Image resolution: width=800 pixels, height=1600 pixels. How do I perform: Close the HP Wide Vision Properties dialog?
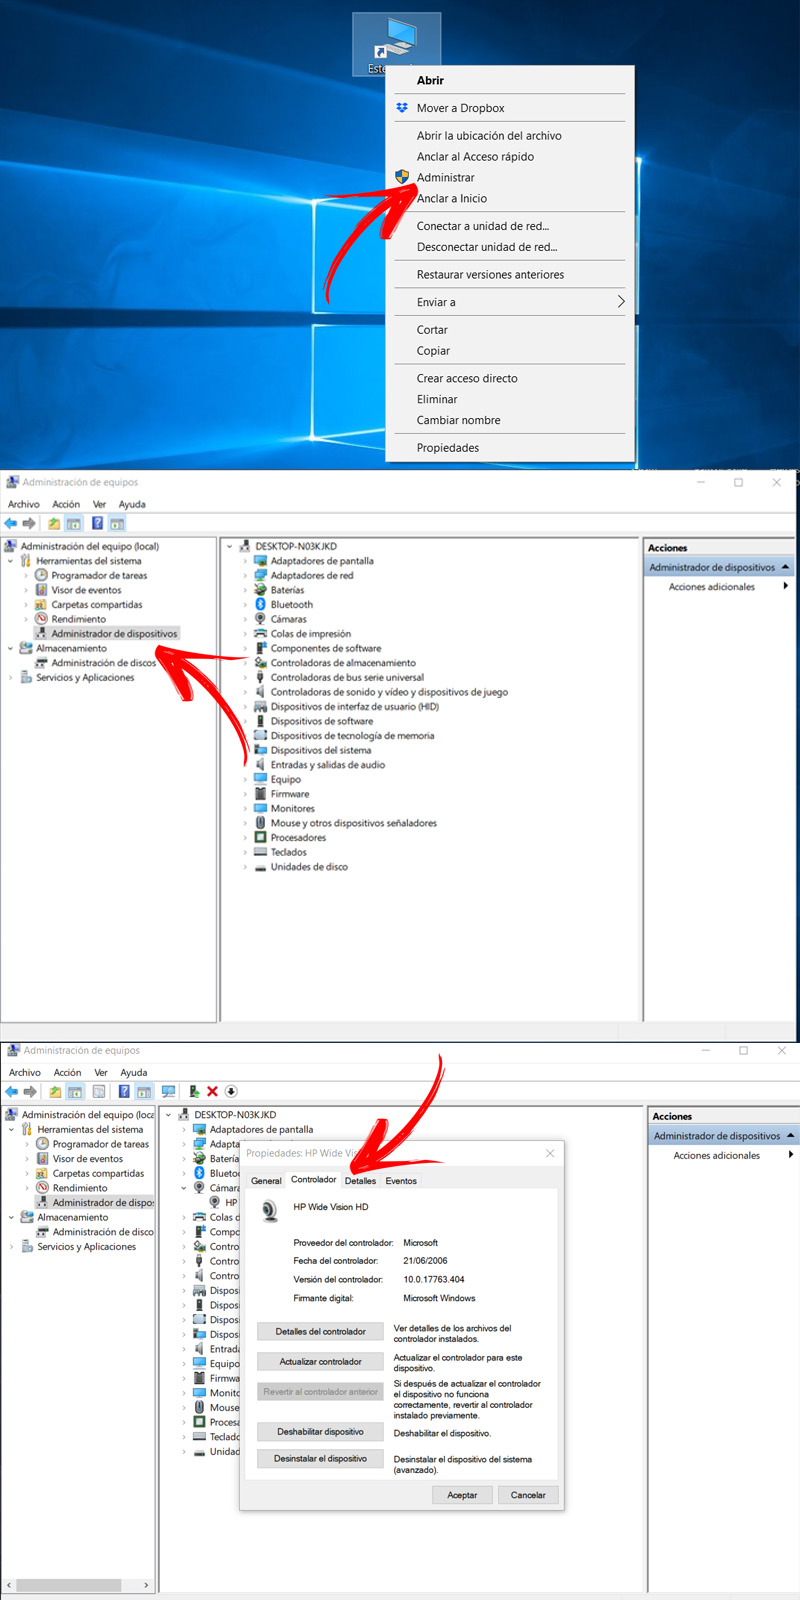click(x=549, y=1153)
